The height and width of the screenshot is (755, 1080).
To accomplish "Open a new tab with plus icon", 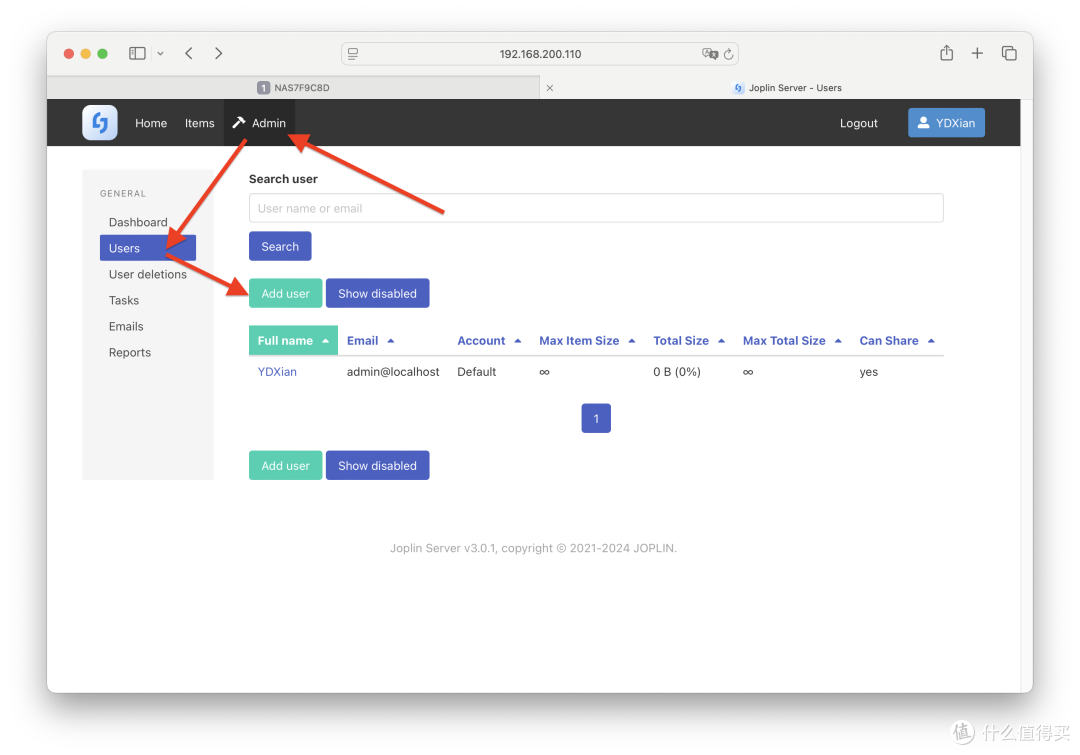I will [977, 53].
